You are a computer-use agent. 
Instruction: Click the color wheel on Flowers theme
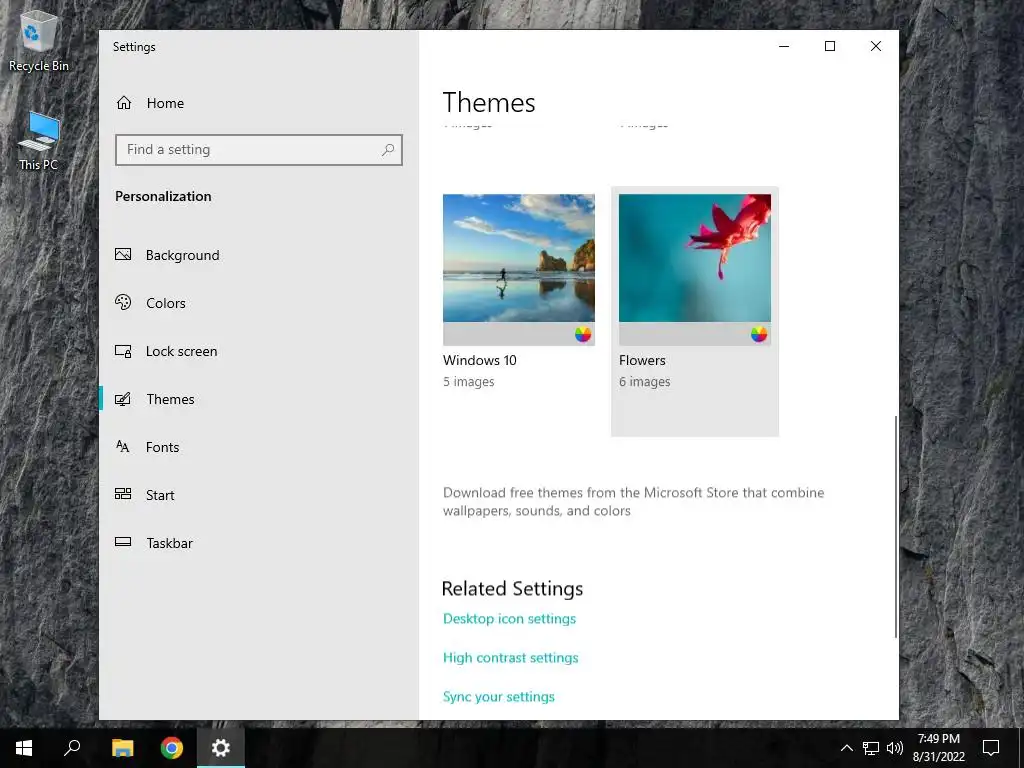pyautogui.click(x=759, y=334)
